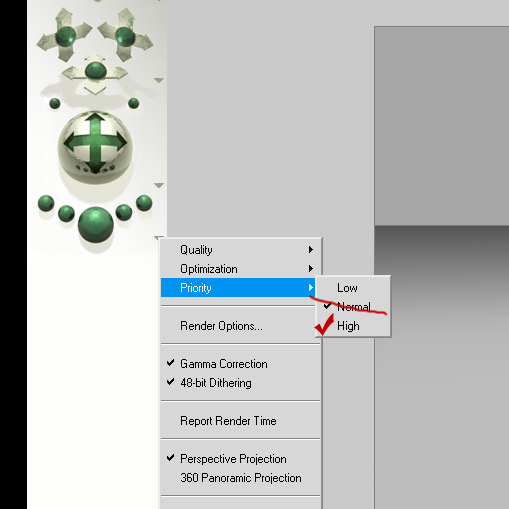This screenshot has height=509, width=509.
Task: Click small green sphere right above trackball
Action: click(x=134, y=103)
